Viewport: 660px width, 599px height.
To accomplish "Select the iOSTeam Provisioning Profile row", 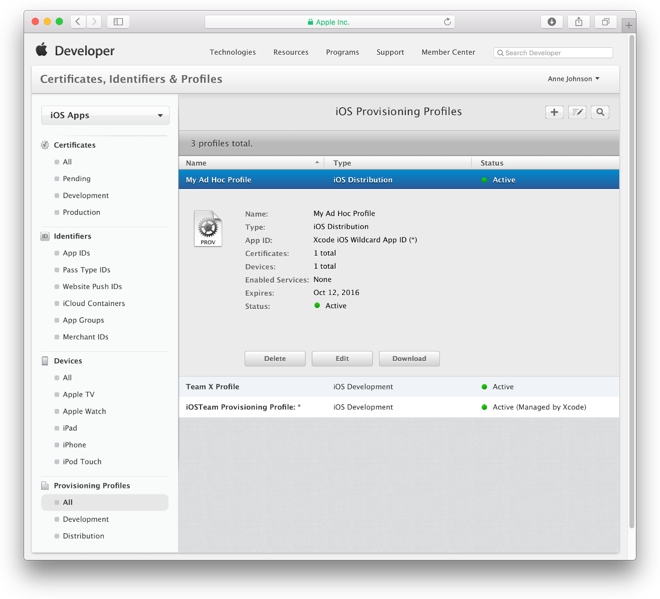I will [x=399, y=407].
